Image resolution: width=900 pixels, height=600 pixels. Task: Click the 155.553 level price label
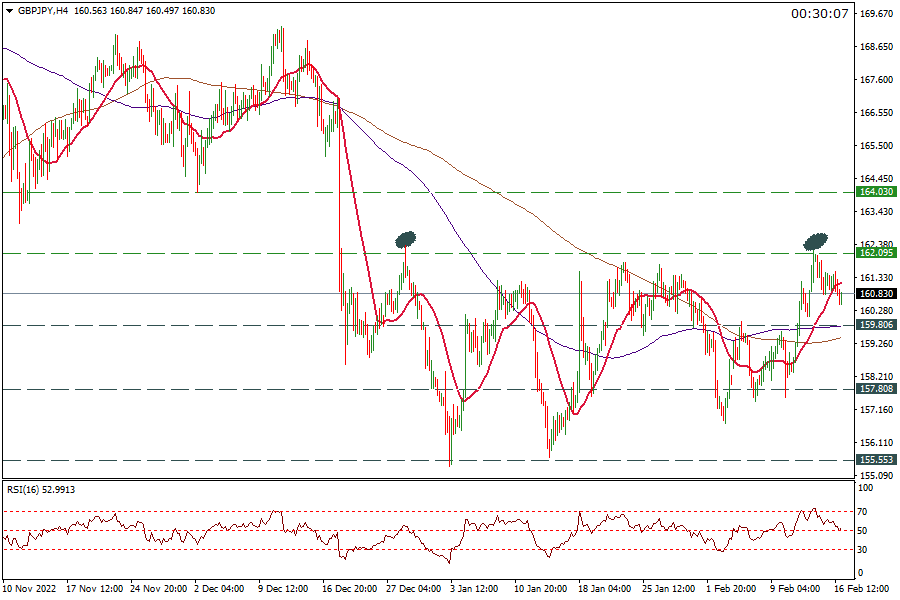pyautogui.click(x=876, y=460)
